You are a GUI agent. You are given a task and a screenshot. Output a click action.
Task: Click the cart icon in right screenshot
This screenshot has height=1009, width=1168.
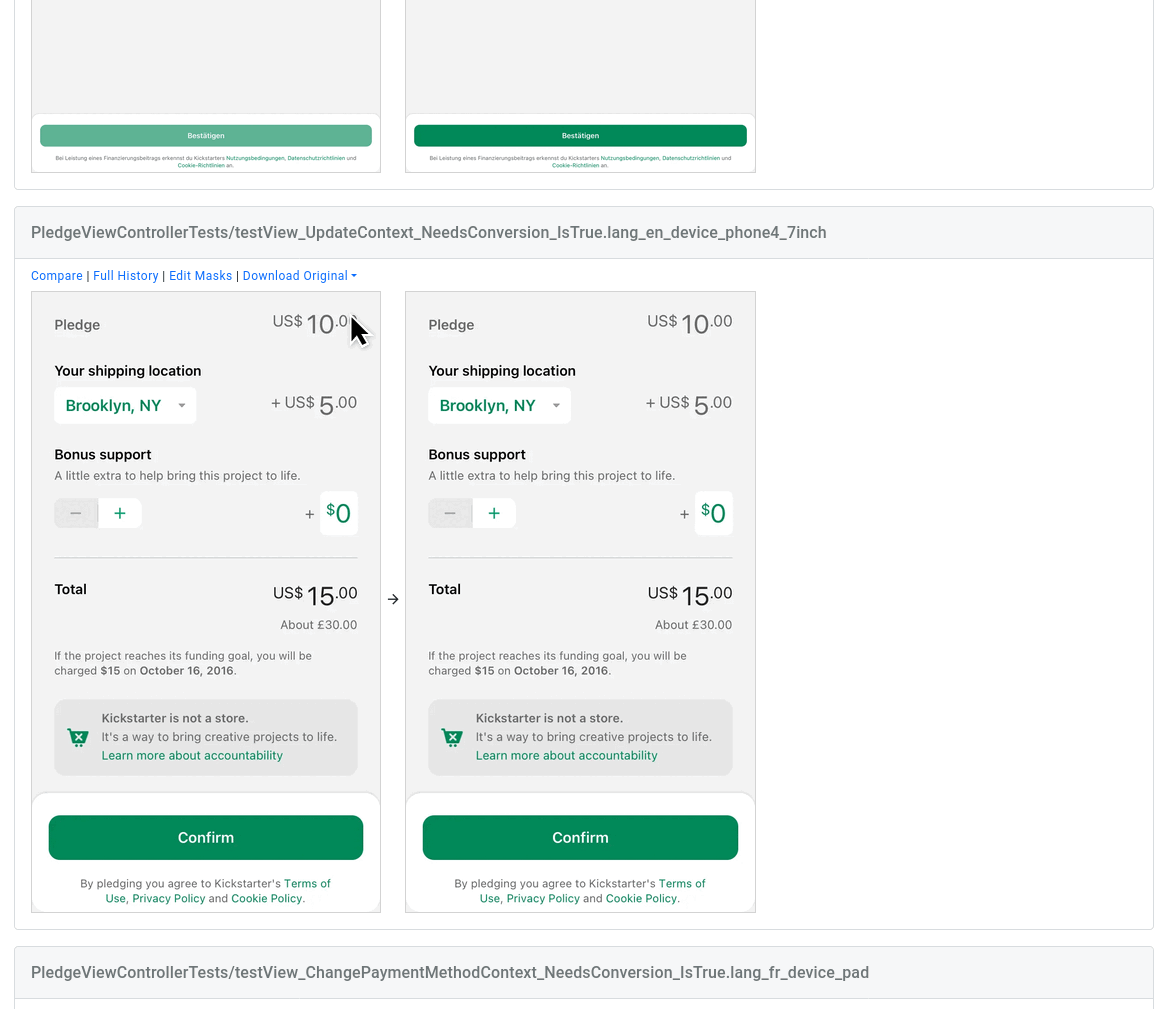tap(452, 738)
